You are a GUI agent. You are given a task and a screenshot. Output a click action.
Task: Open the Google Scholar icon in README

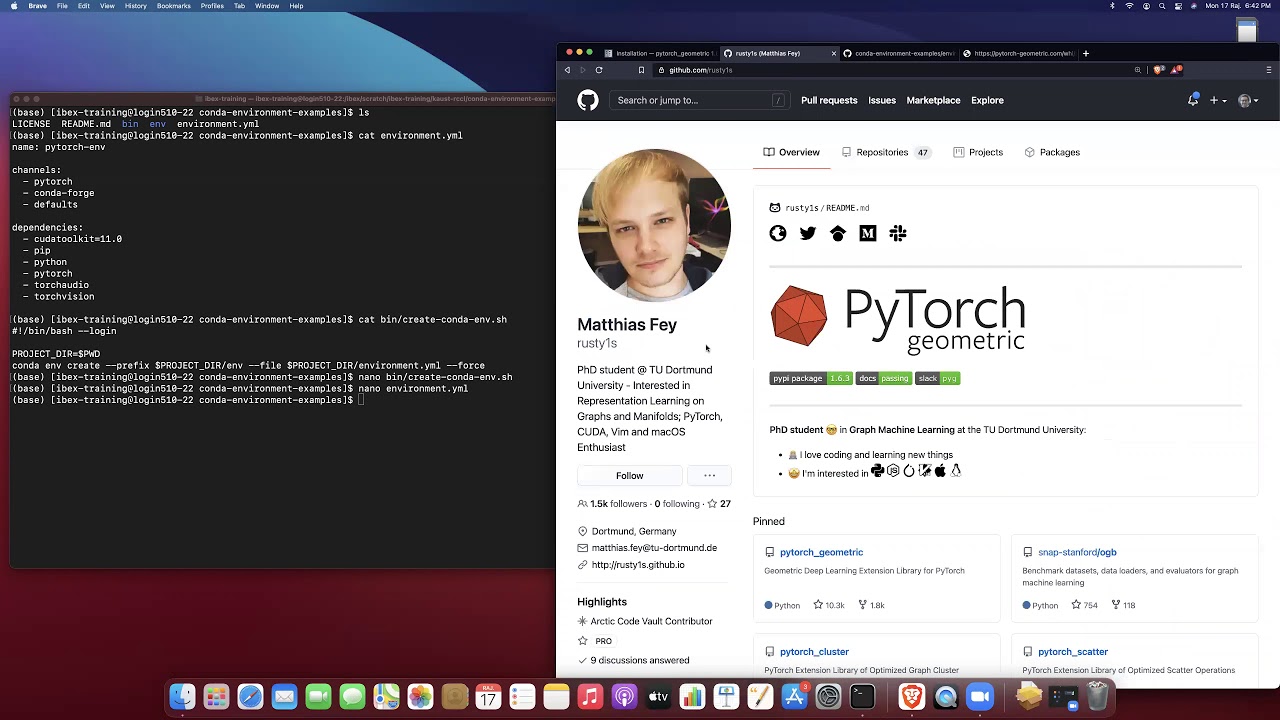(x=838, y=233)
